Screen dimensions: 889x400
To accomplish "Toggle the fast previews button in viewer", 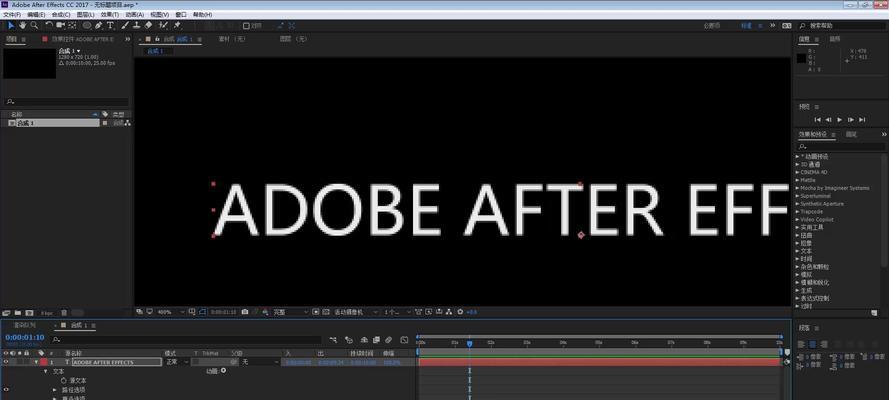I will tap(430, 312).
